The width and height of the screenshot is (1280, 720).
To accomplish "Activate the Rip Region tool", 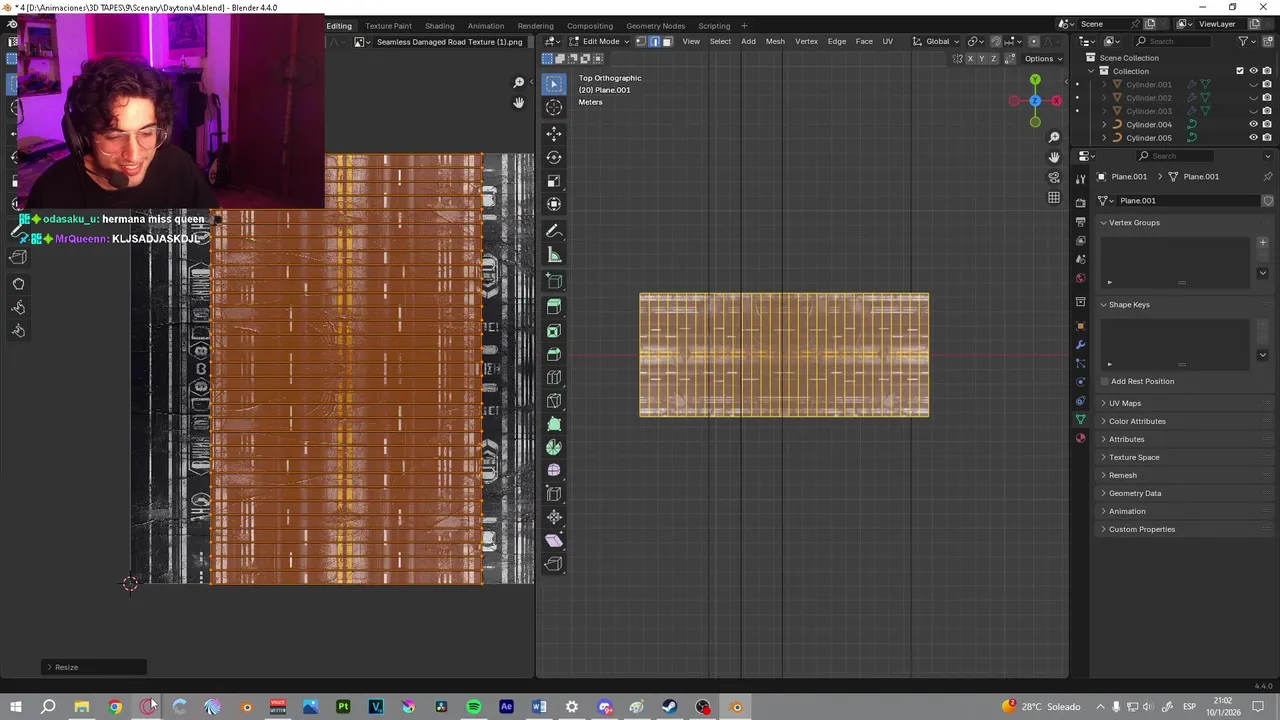I will (554, 564).
